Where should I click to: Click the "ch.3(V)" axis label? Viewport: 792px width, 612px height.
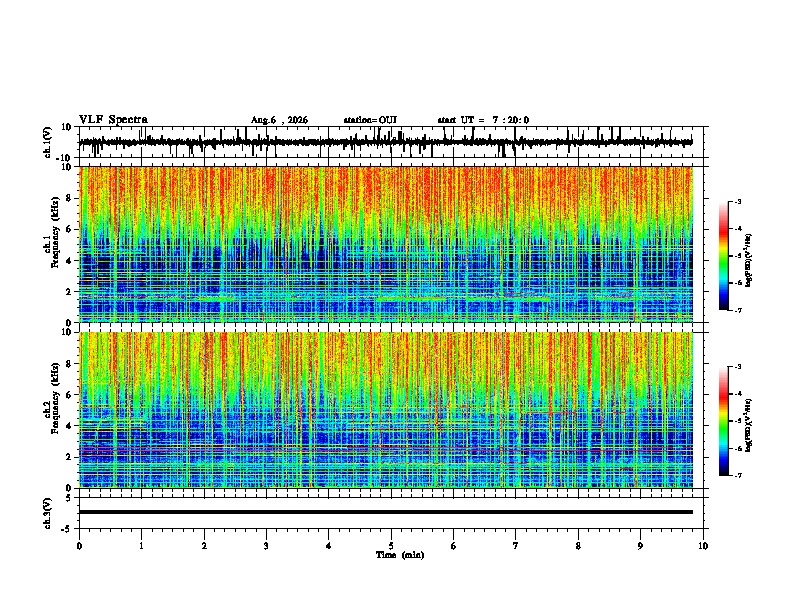(x=47, y=514)
